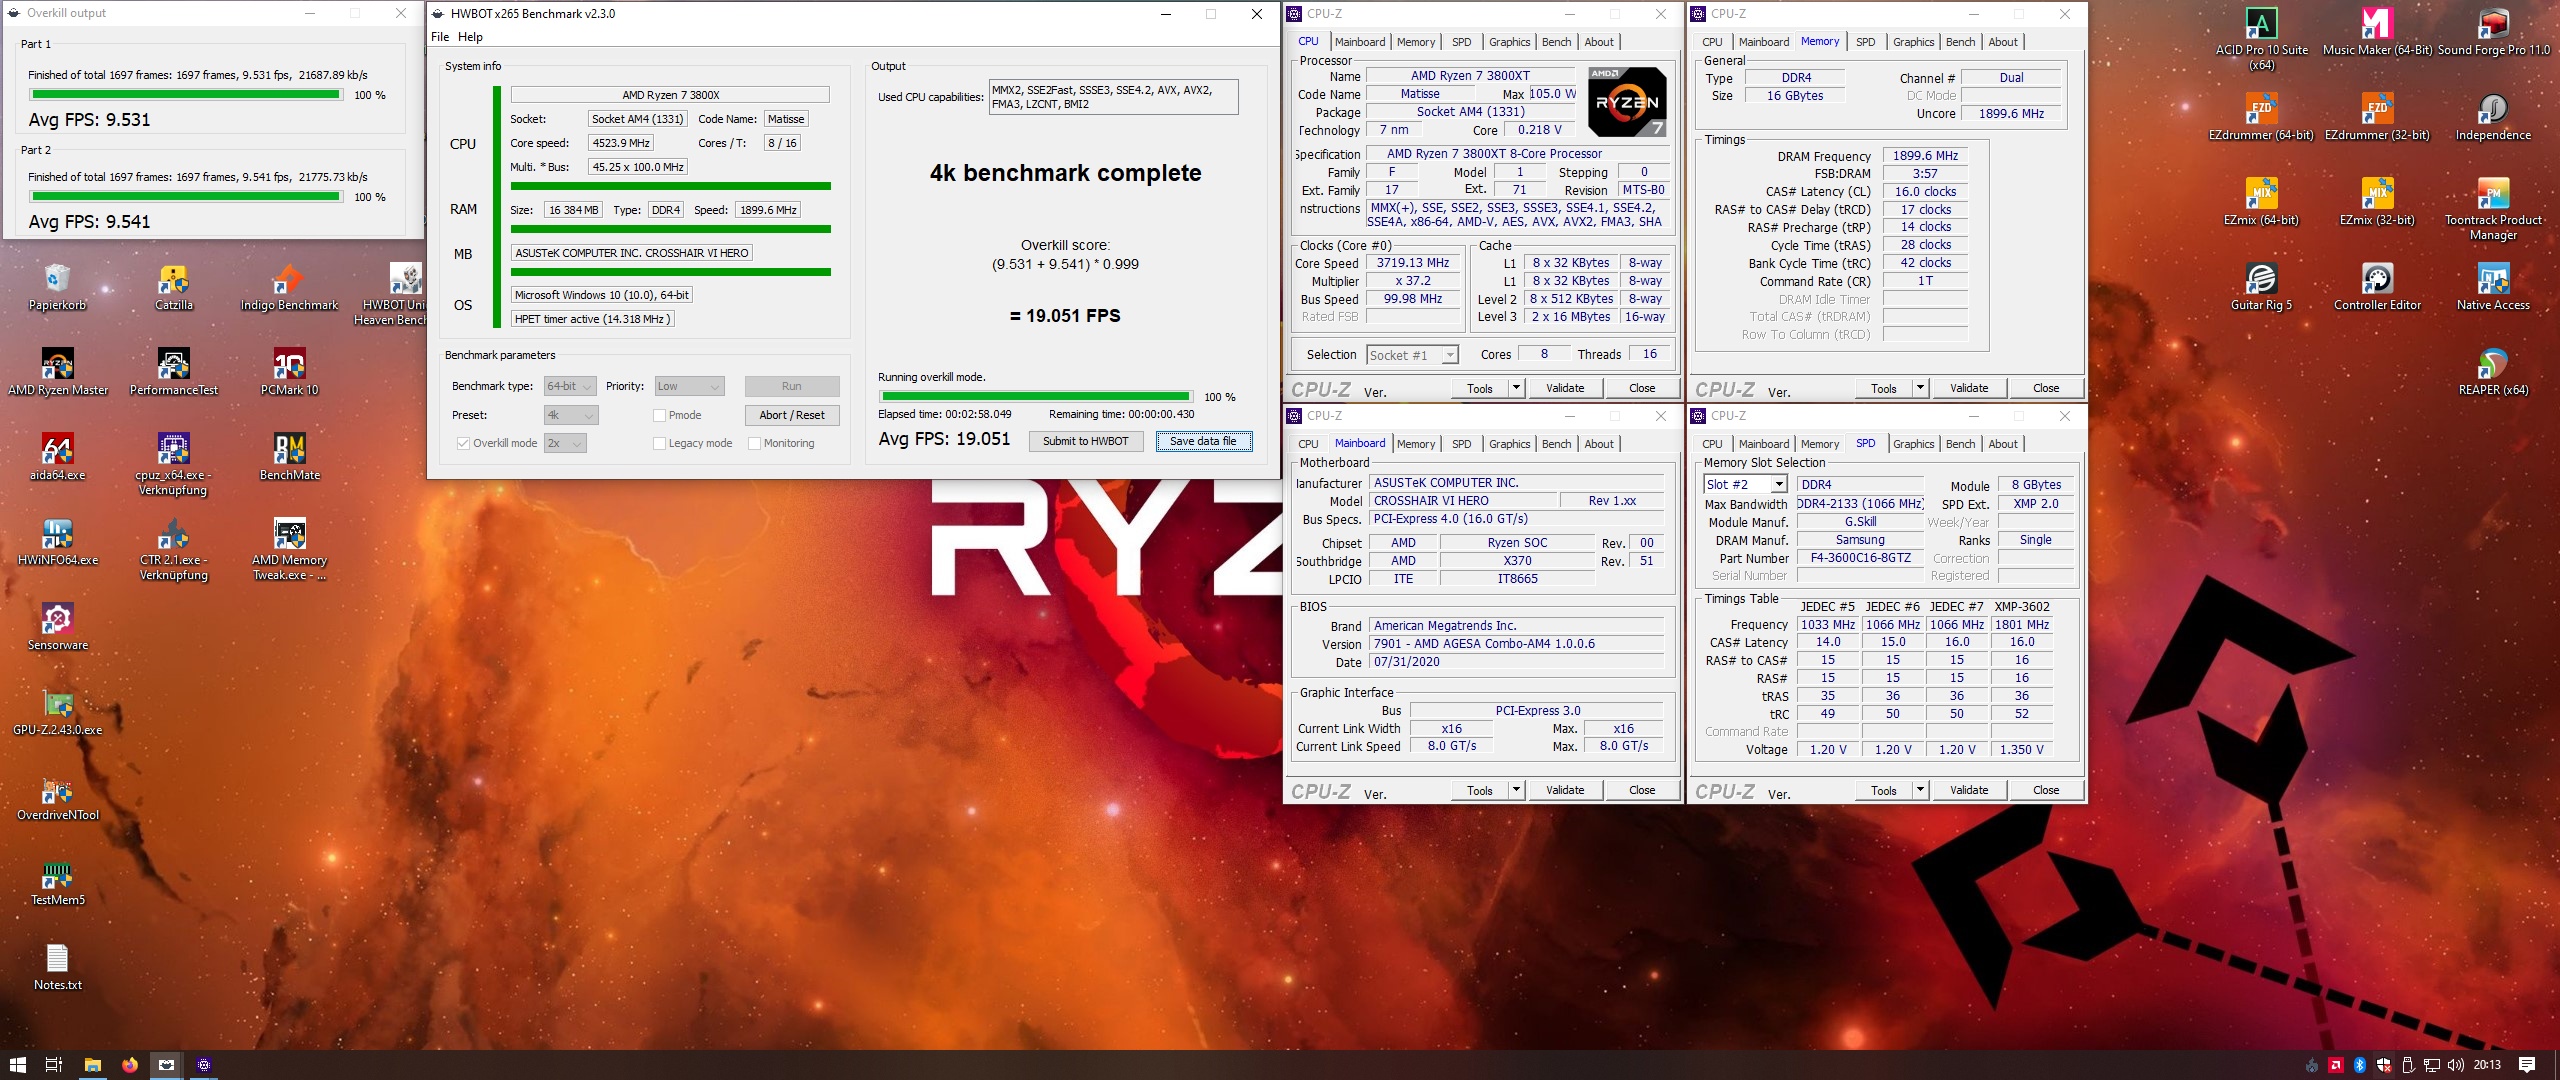The height and width of the screenshot is (1080, 2560).
Task: Open GPU-Z.2.43.0.exe icon
Action: coord(58,712)
